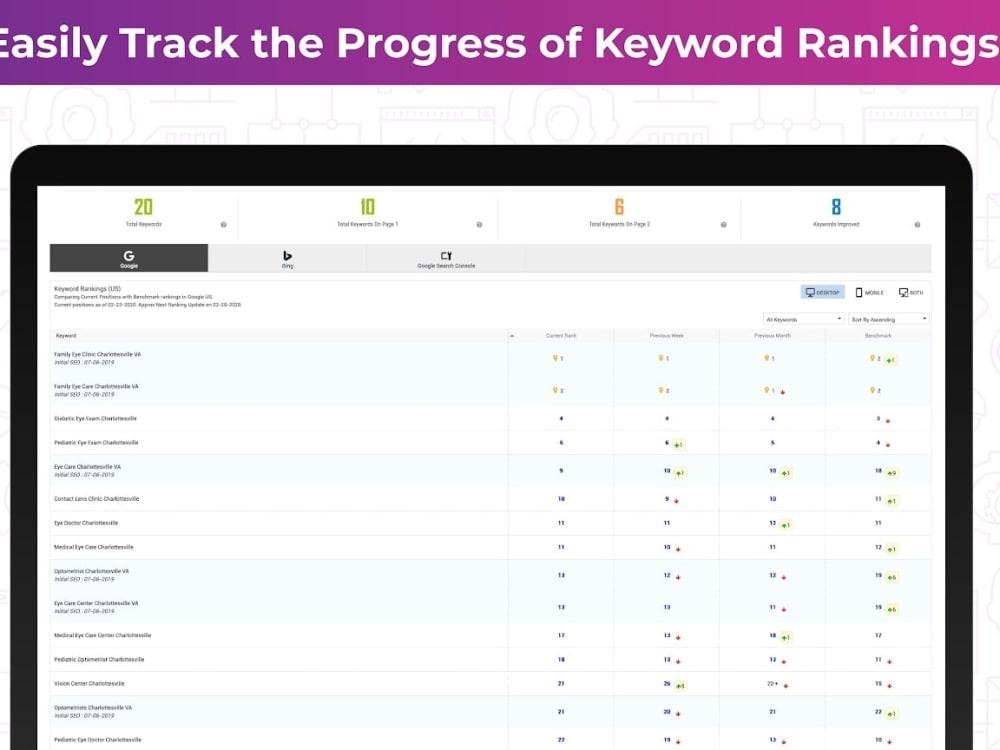Click green +1 badge in Optometrists Charlottesville VA benchmark
This screenshot has width=1000, height=750.
[x=892, y=714]
